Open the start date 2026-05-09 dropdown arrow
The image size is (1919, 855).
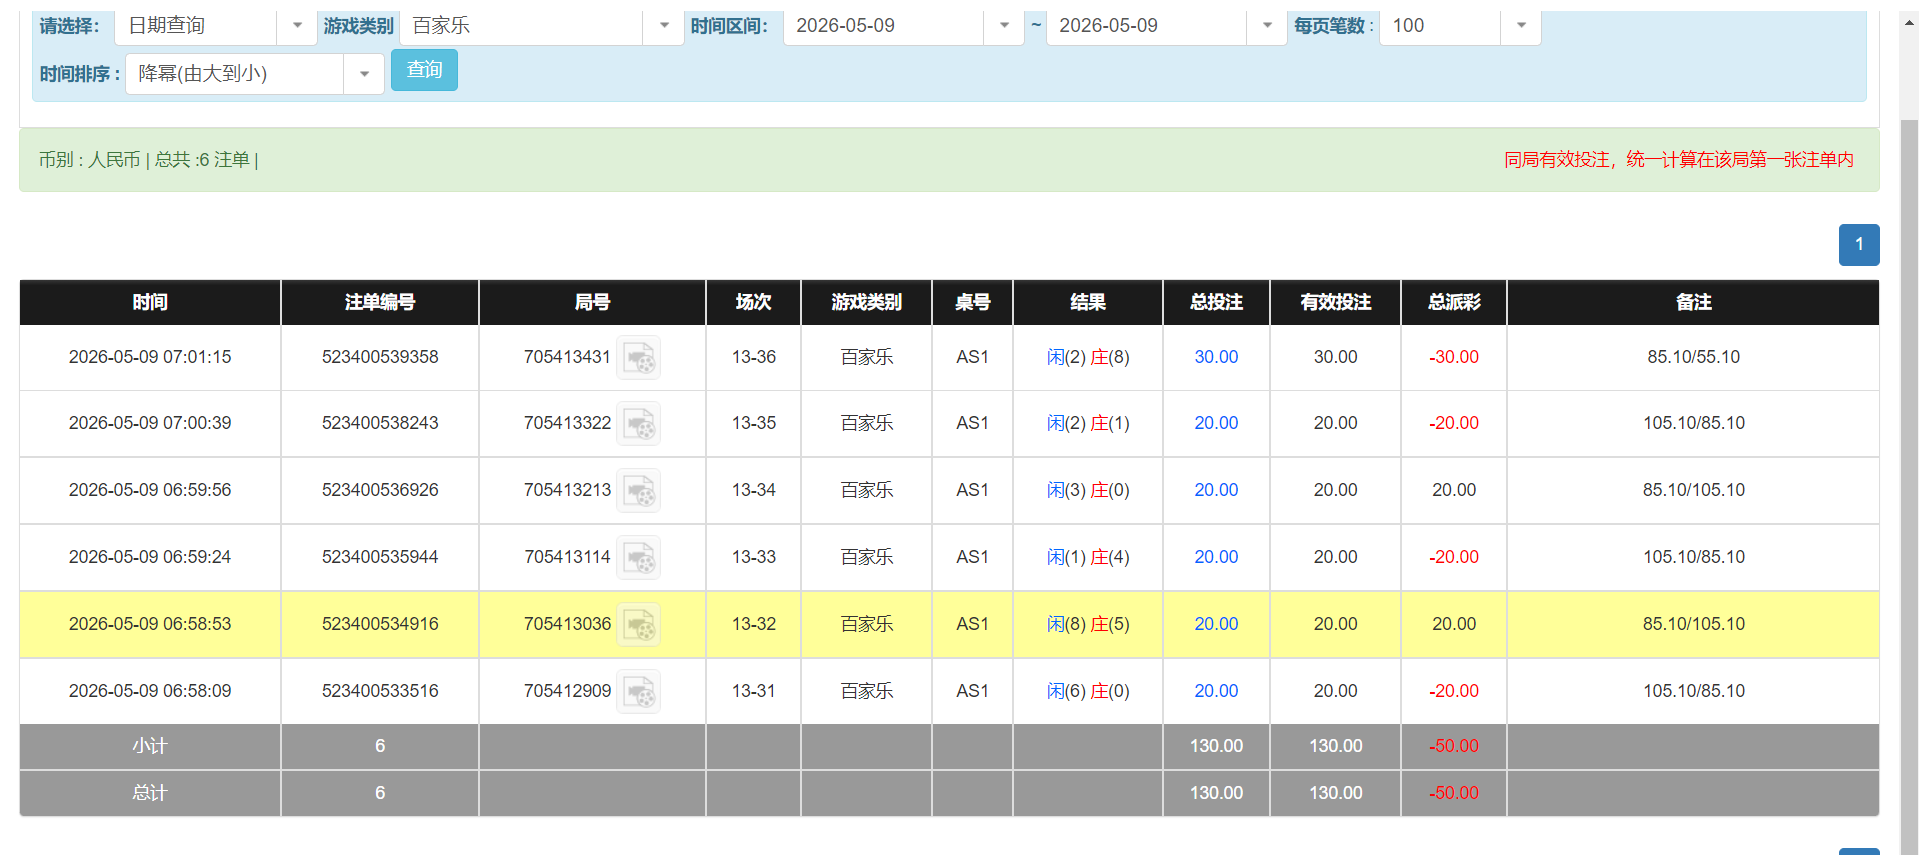(x=1004, y=26)
